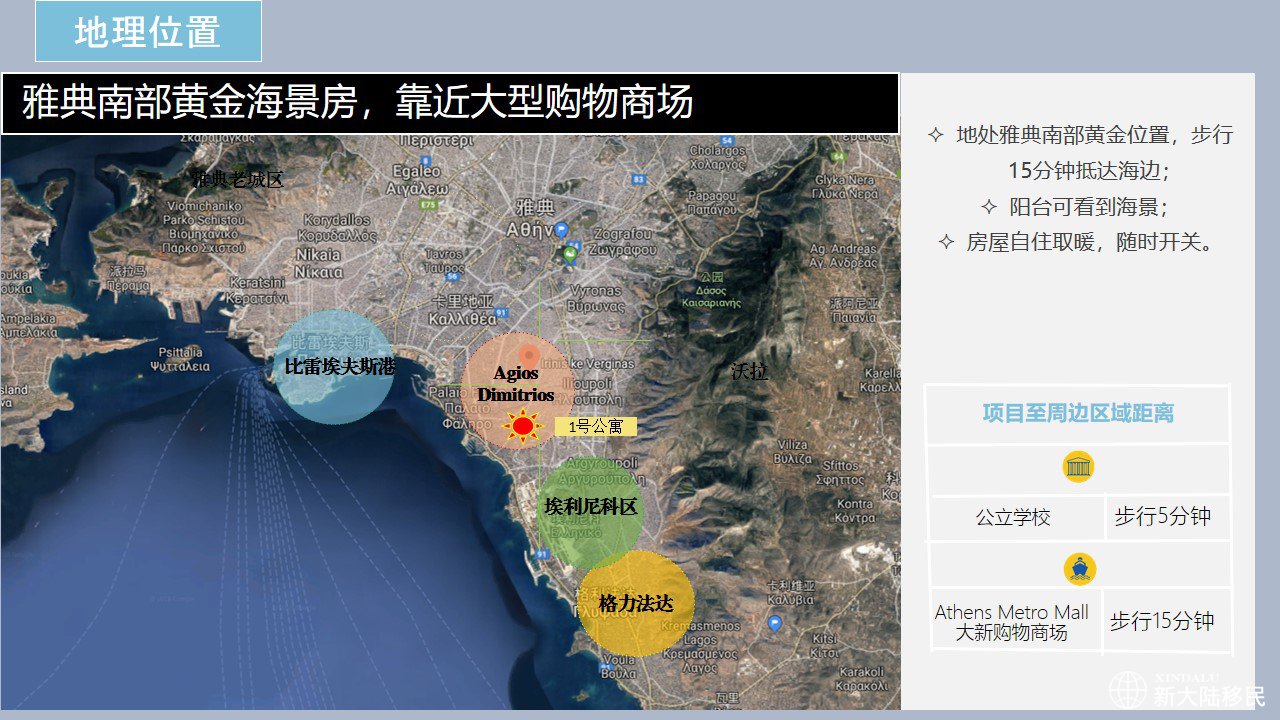
Task: Click the orange pin above Agios Dimitrios
Action: click(529, 356)
